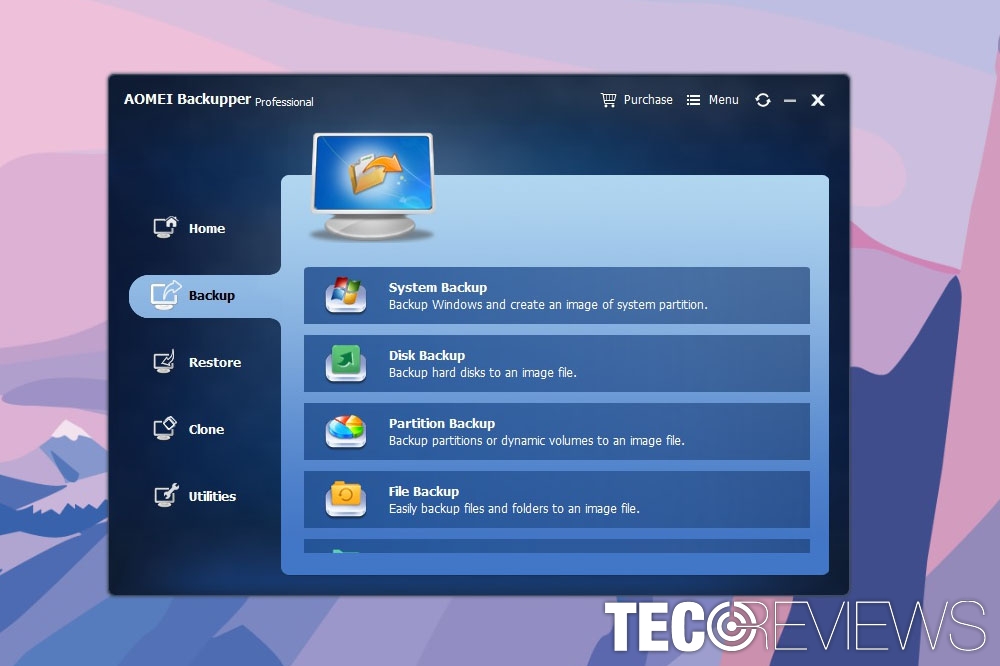1000x666 pixels.
Task: Click the Menu list icon
Action: [693, 100]
